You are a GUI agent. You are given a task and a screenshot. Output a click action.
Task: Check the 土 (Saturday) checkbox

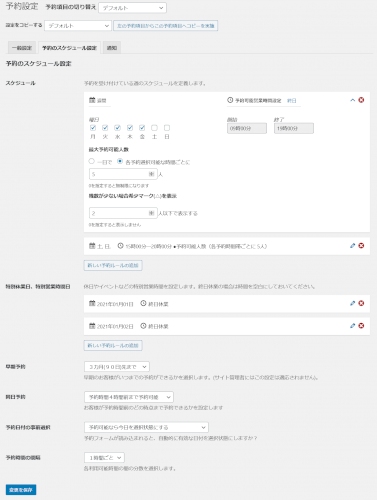coord(154,128)
